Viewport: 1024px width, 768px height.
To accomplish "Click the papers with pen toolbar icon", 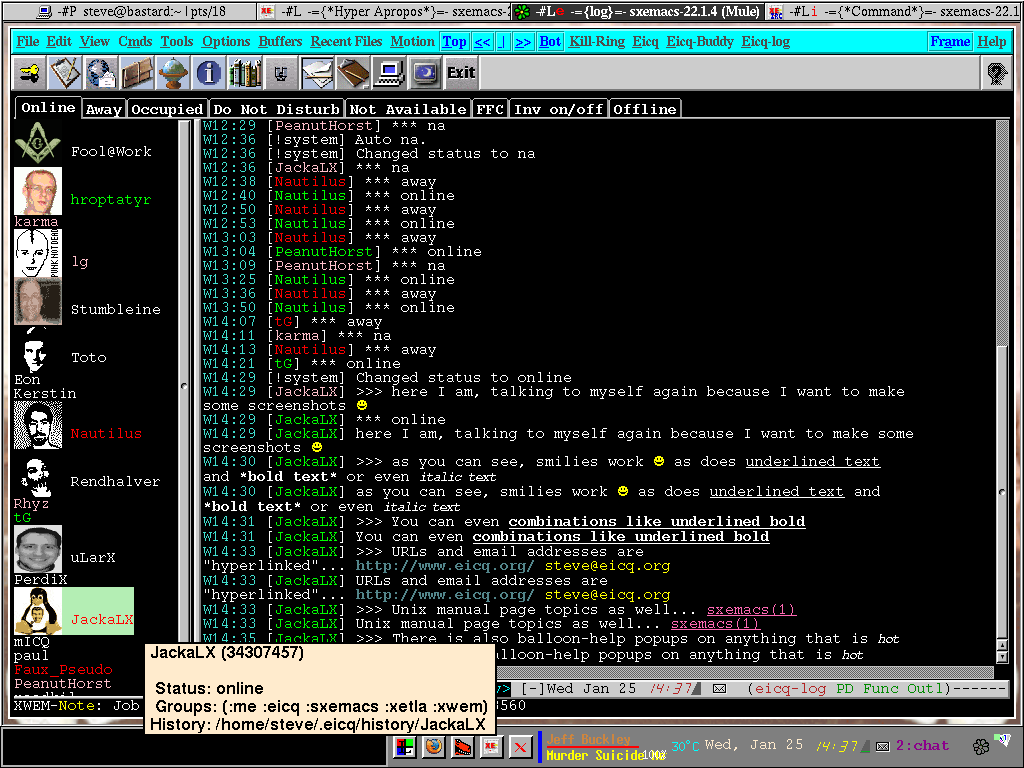I will point(317,72).
